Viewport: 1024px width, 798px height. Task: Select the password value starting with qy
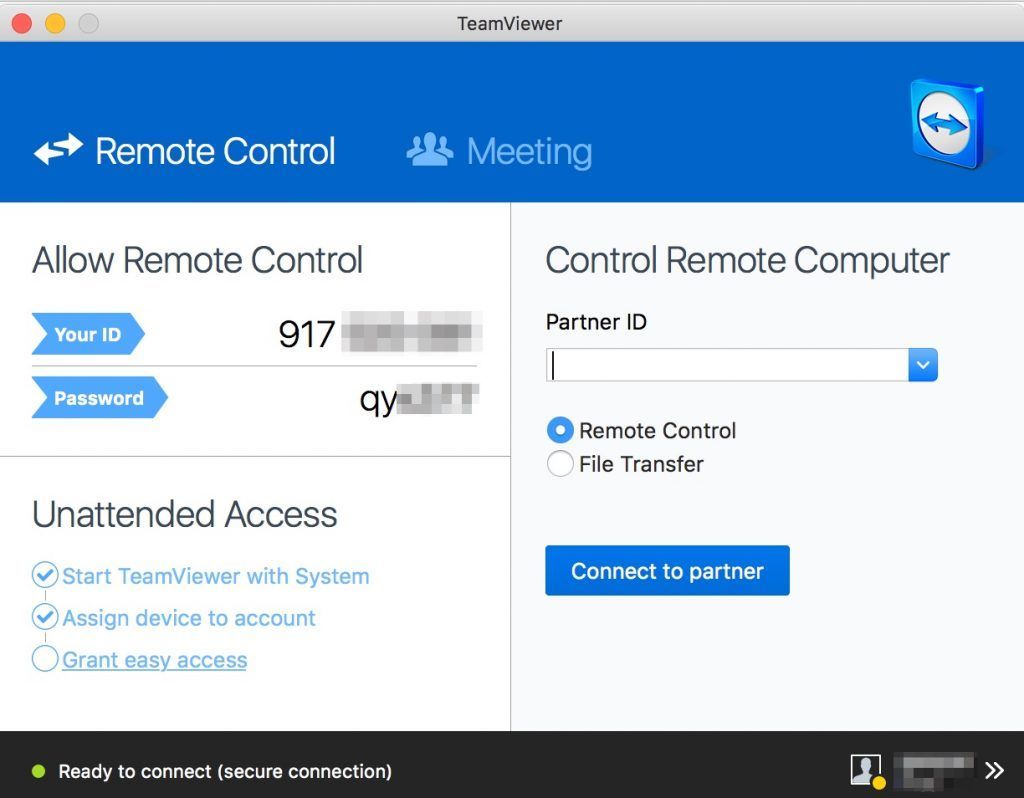pos(419,399)
